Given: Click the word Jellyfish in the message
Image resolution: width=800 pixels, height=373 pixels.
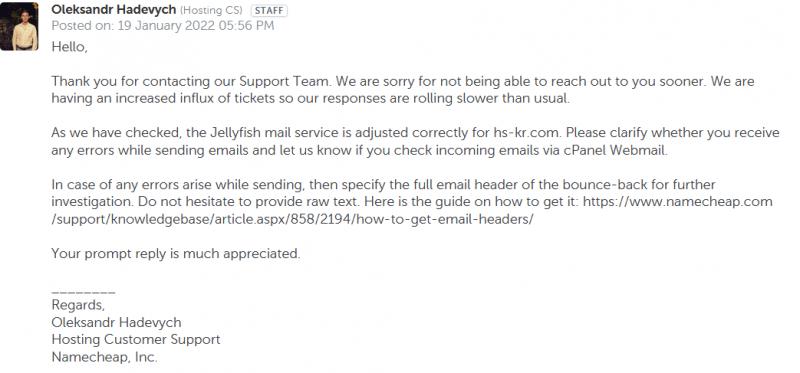Looking at the screenshot, I should (x=235, y=133).
